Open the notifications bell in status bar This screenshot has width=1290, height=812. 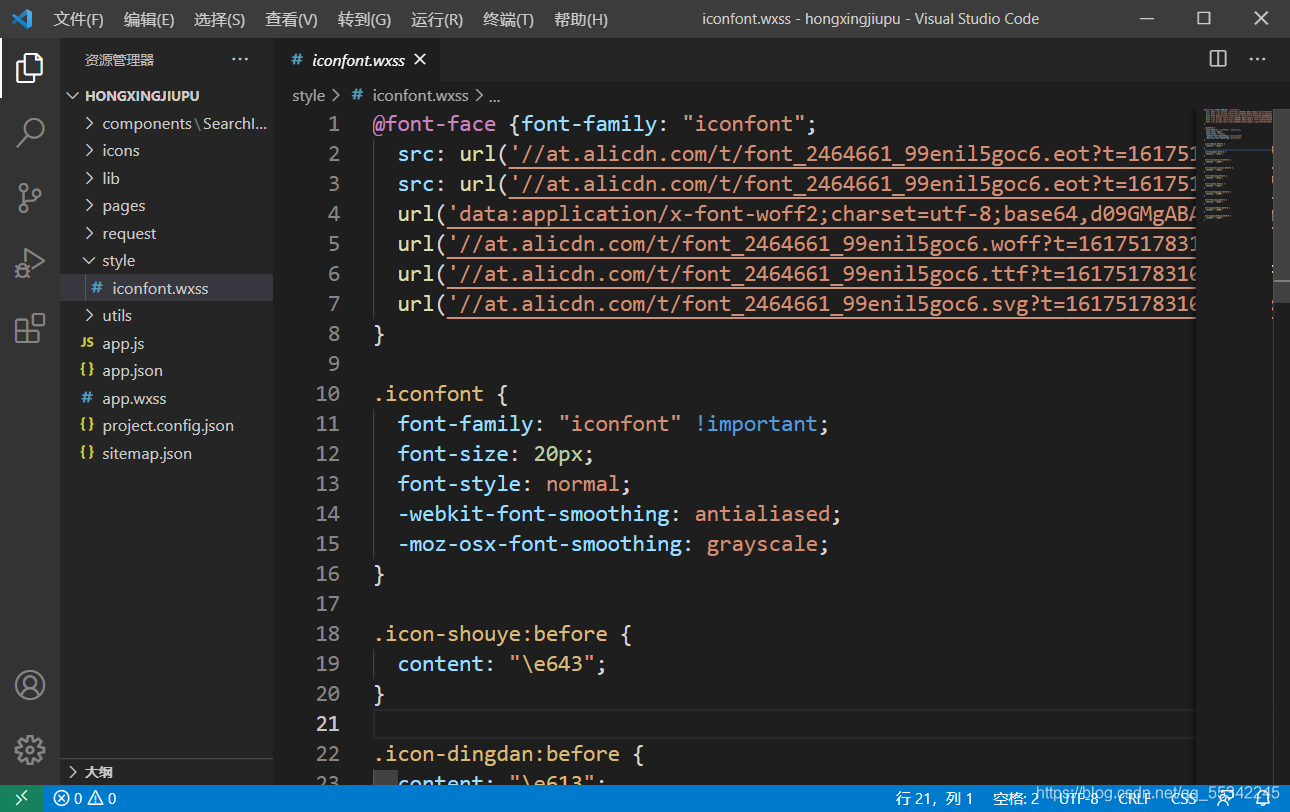[x=1263, y=798]
